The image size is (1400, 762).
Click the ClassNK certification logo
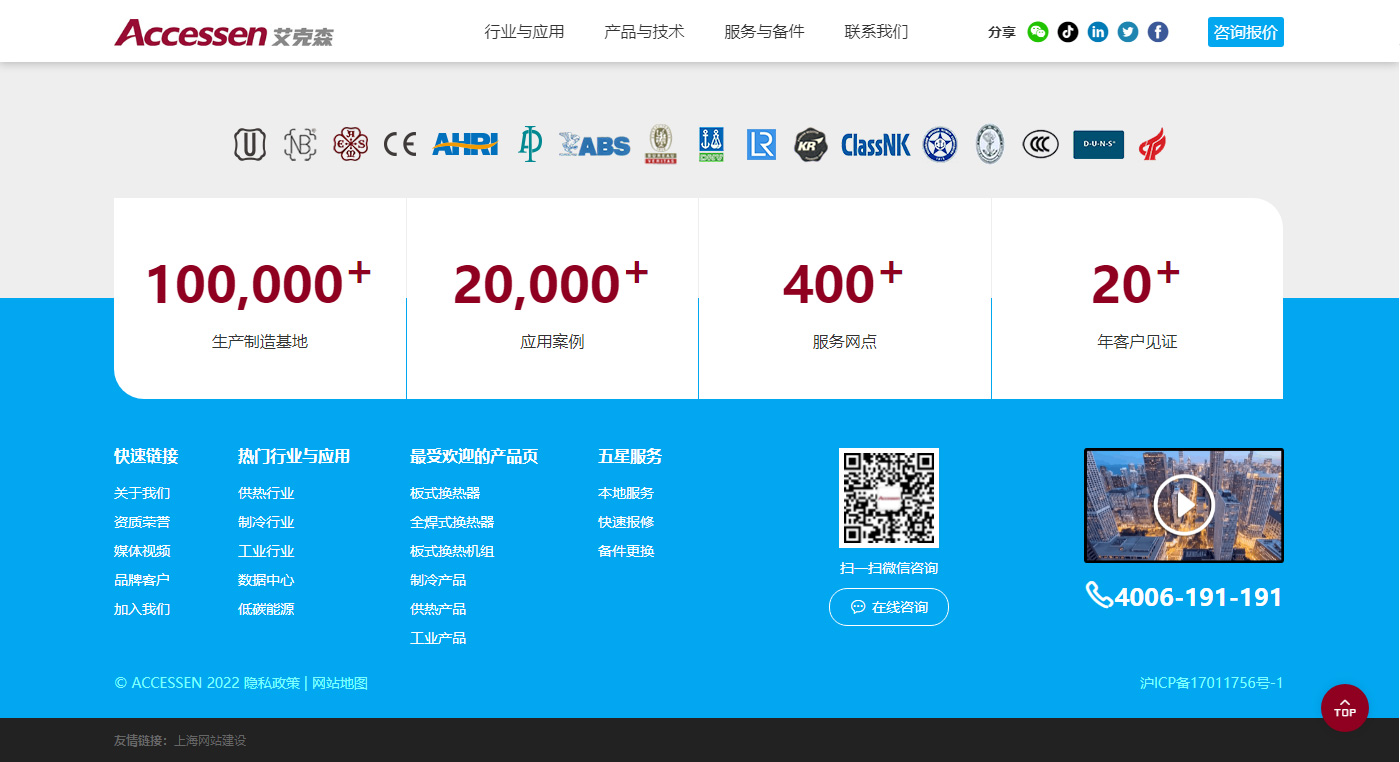[x=876, y=145]
